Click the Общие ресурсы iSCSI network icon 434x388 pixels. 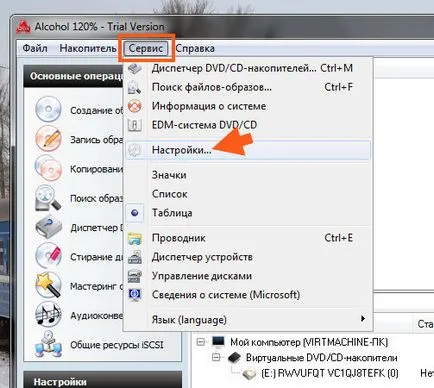[x=49, y=344]
